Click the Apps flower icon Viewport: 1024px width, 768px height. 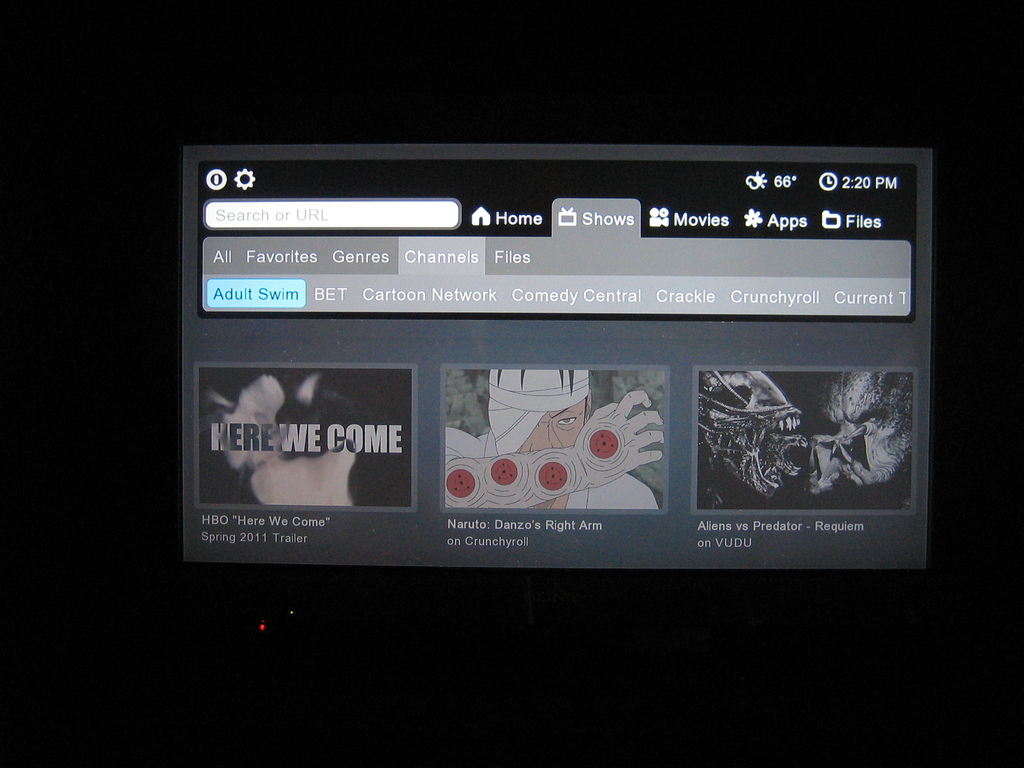tap(753, 219)
